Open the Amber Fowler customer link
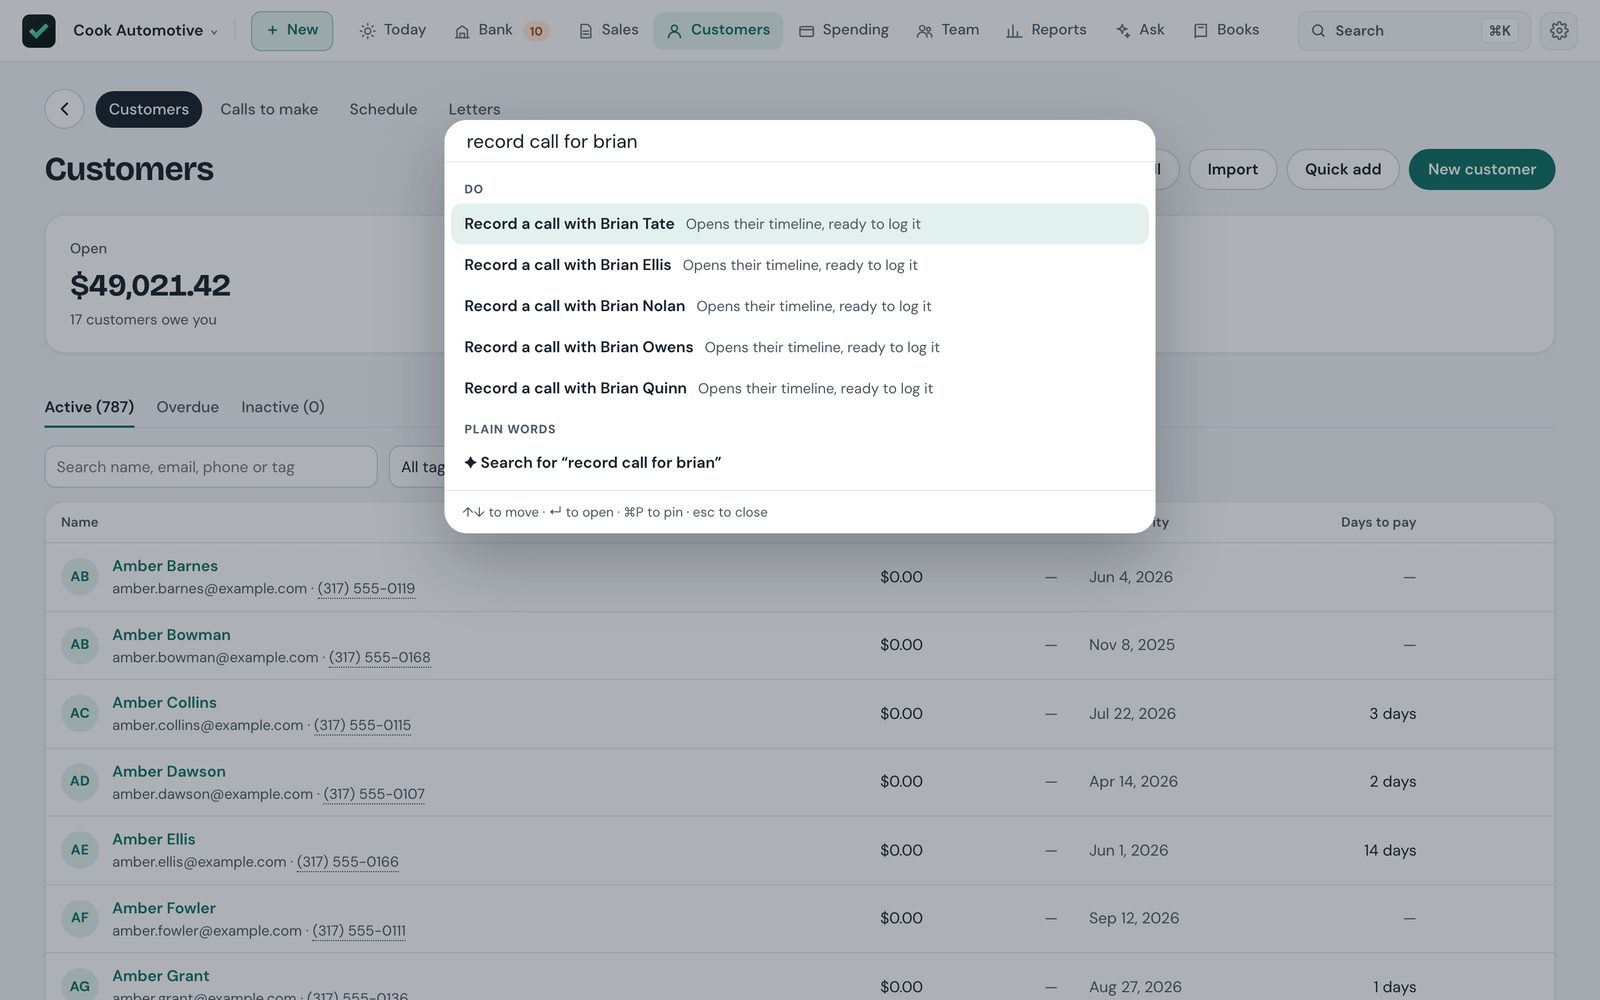The image size is (1600, 1000). [x=164, y=908]
